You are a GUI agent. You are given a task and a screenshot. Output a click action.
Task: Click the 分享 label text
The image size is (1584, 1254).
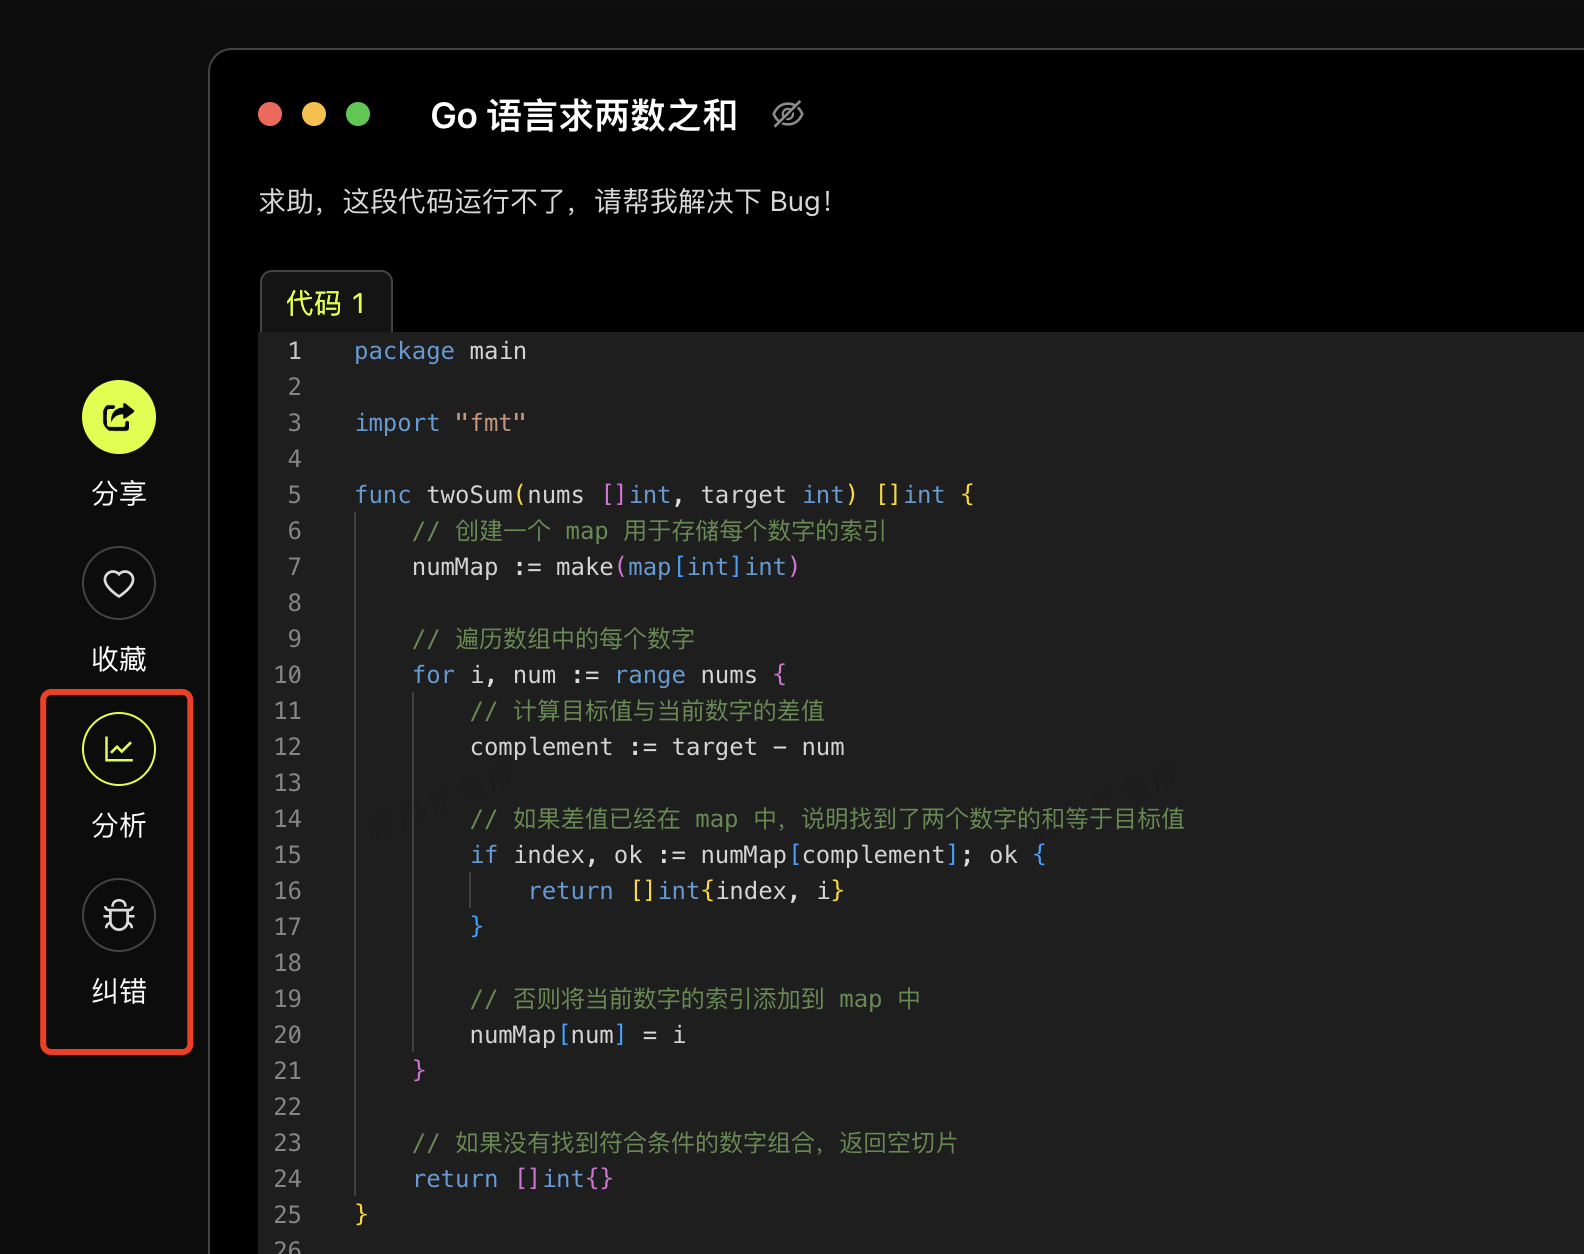119,493
